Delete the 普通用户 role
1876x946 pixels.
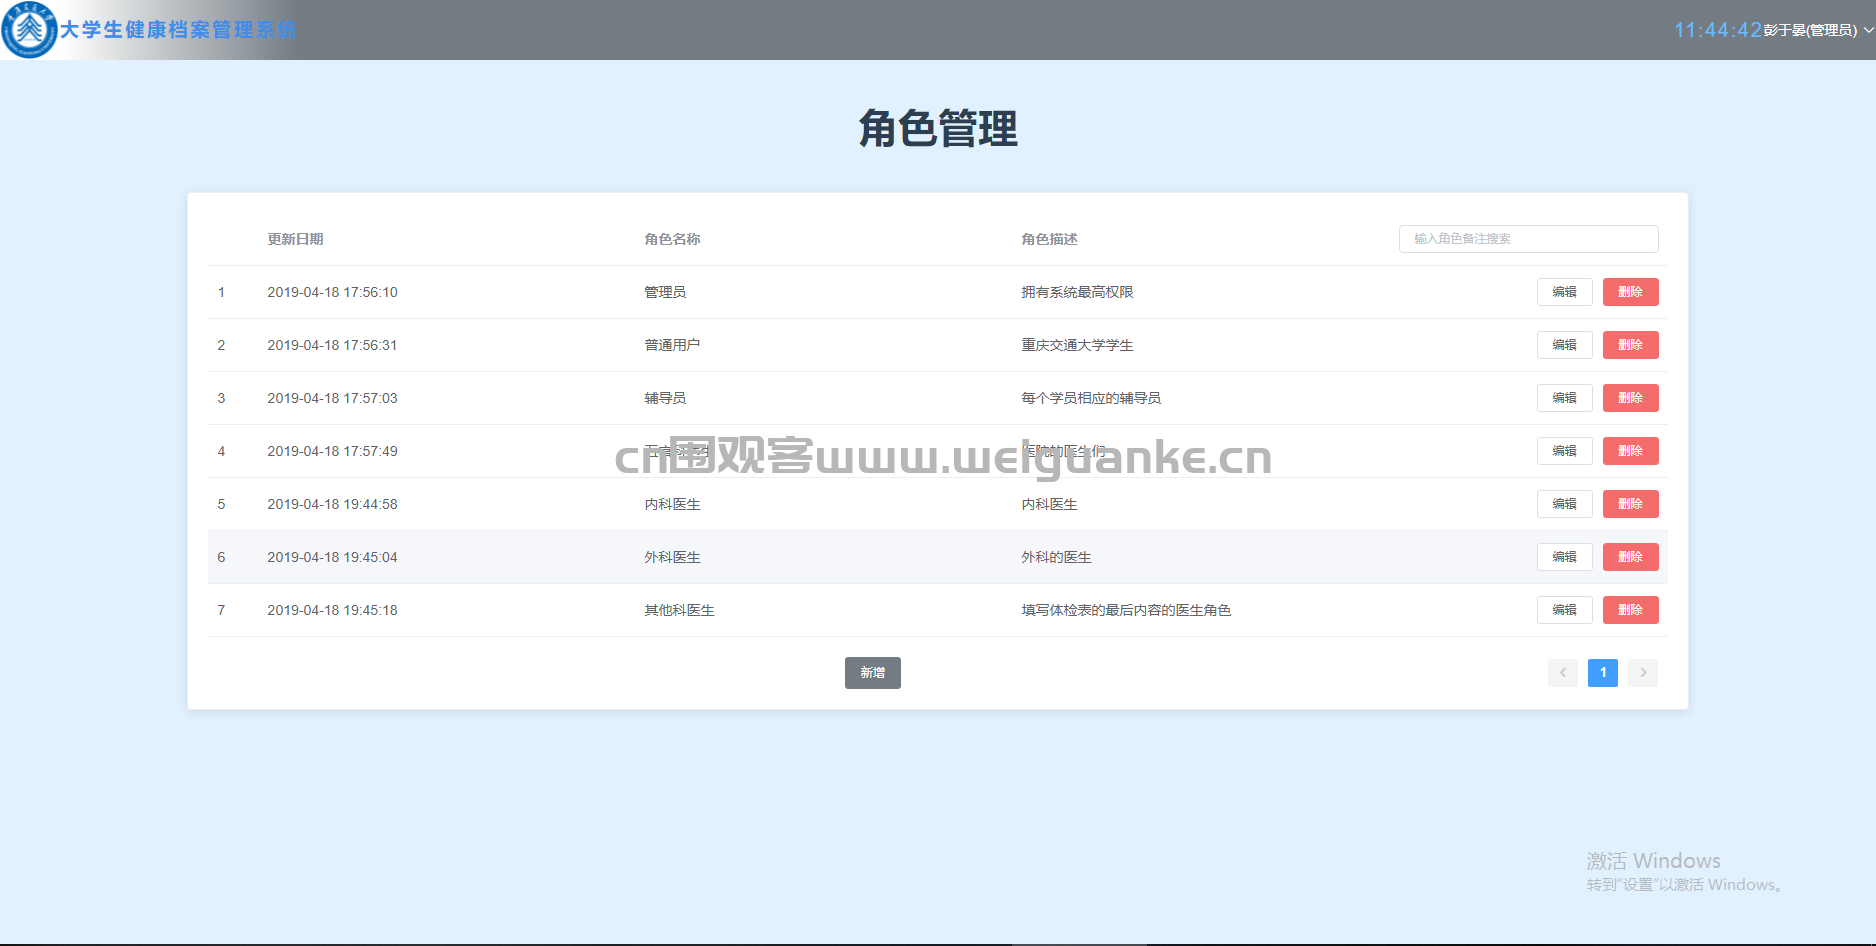(1631, 345)
